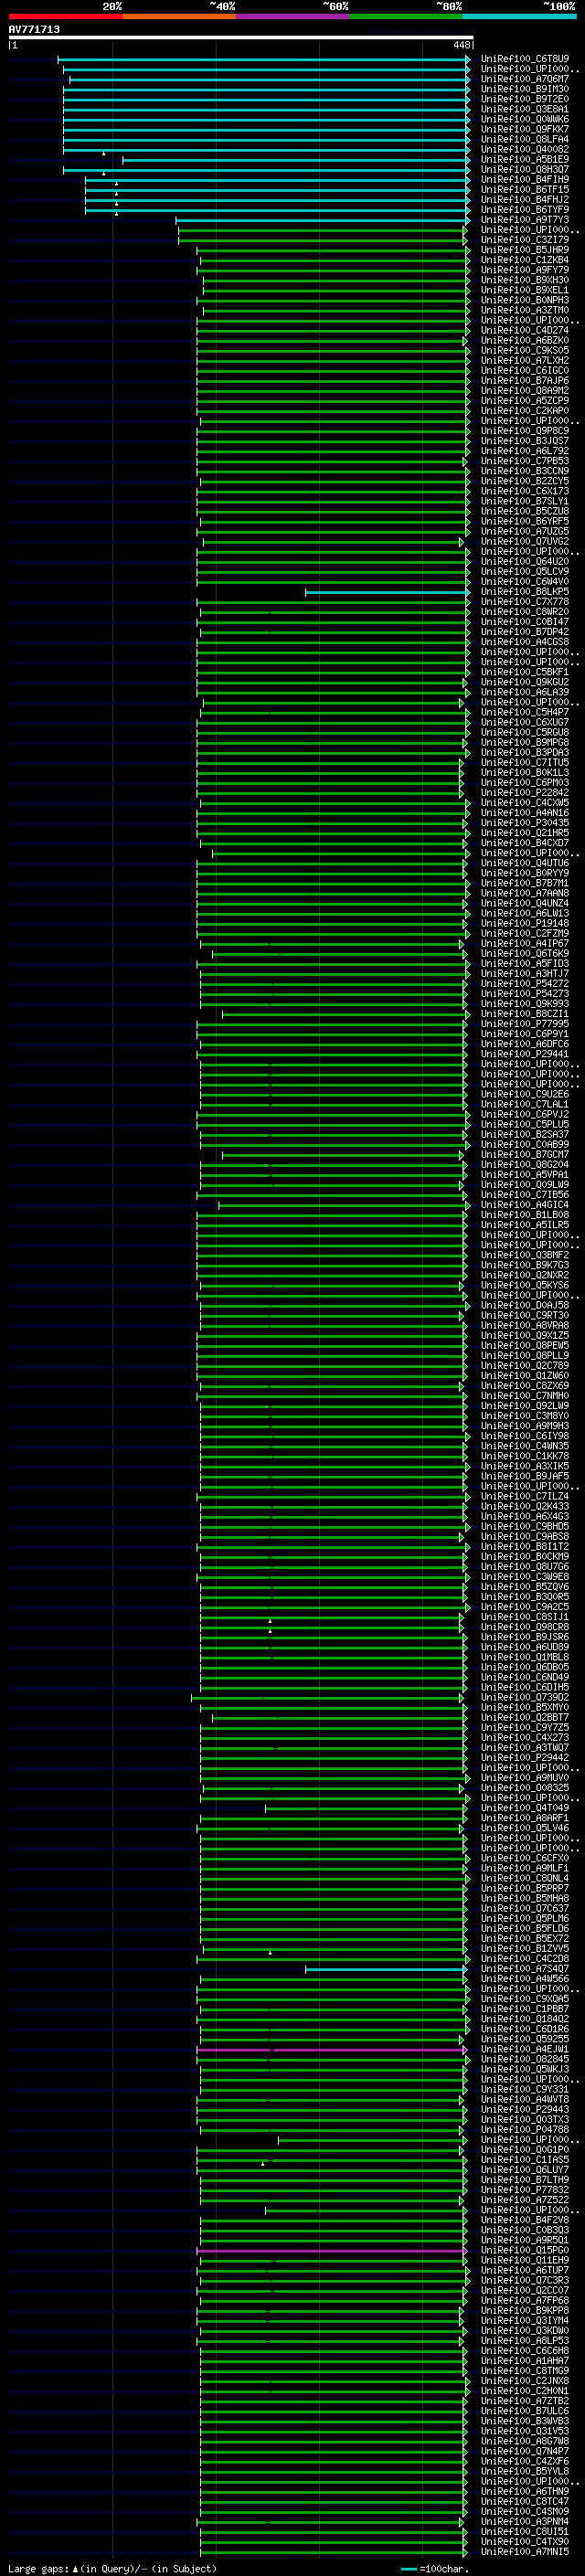The height and width of the screenshot is (2576, 585).
Task: Select label UniRef100_D0AJ58
Action: 524,1306
